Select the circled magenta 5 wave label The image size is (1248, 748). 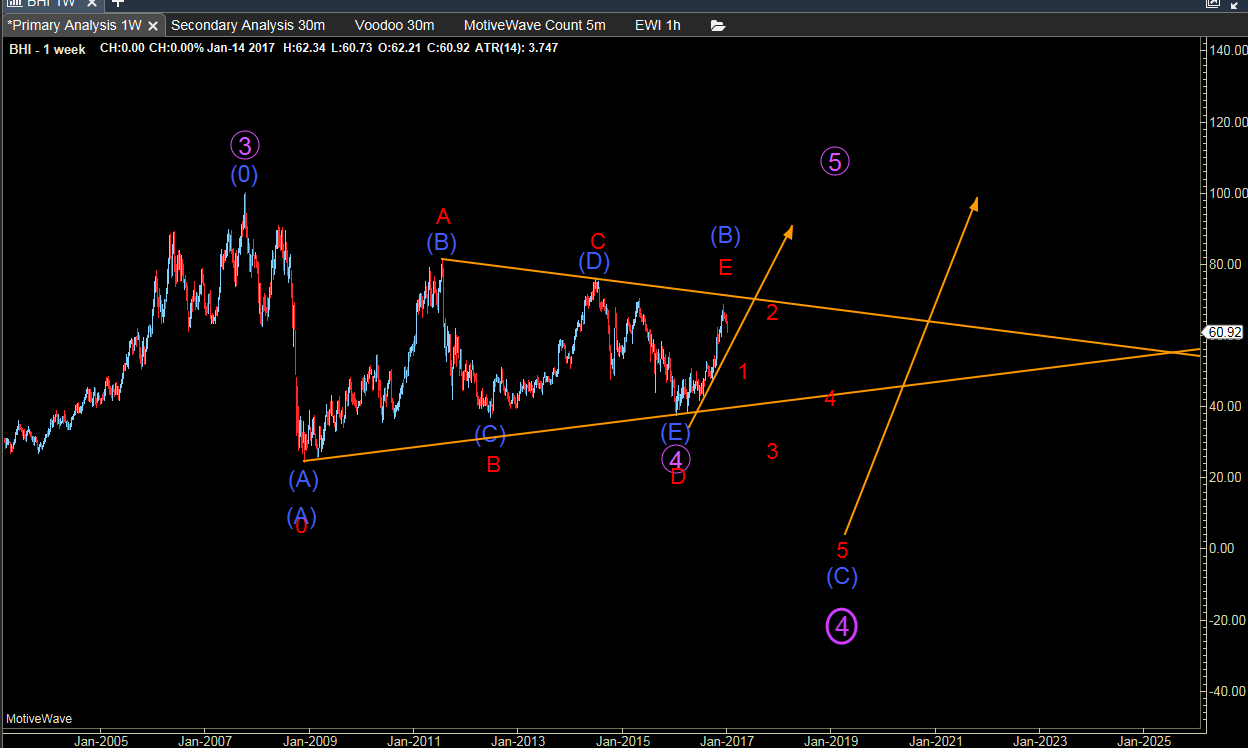[x=835, y=161]
